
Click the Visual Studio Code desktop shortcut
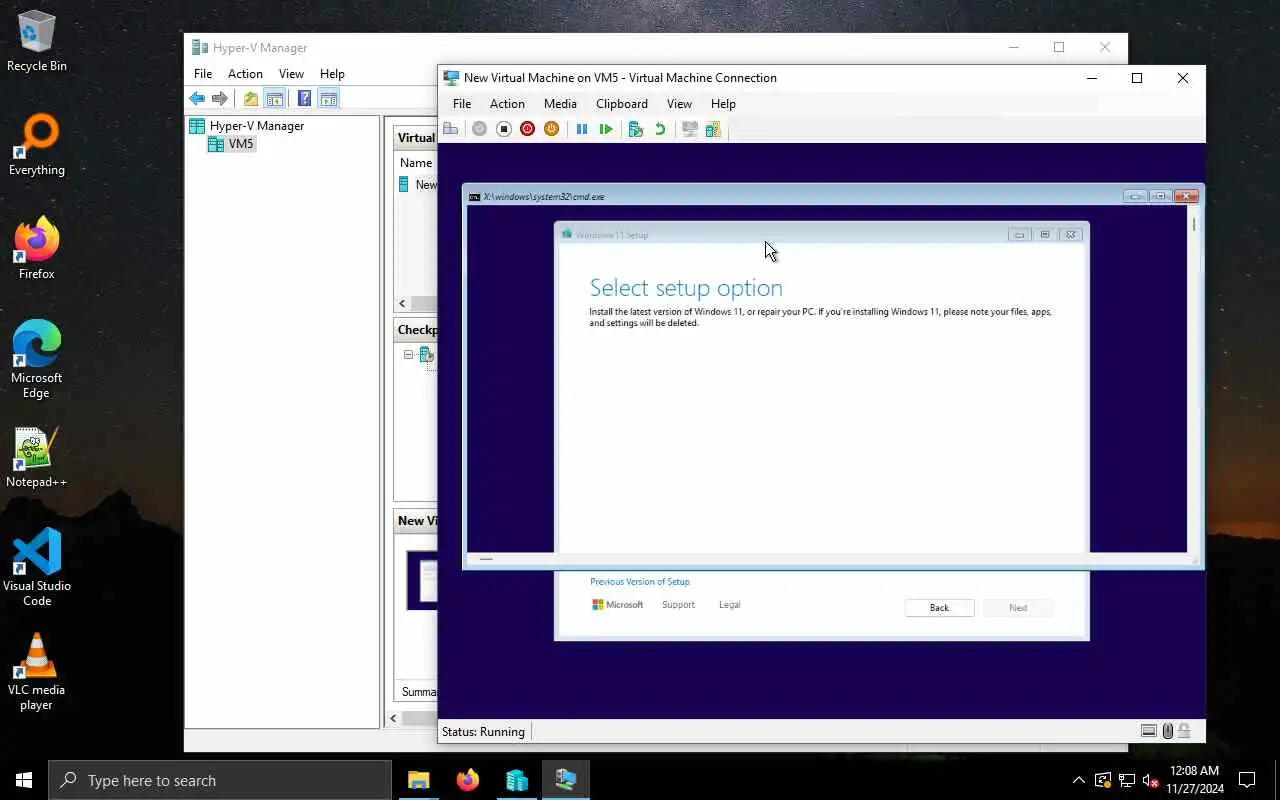pos(37,567)
